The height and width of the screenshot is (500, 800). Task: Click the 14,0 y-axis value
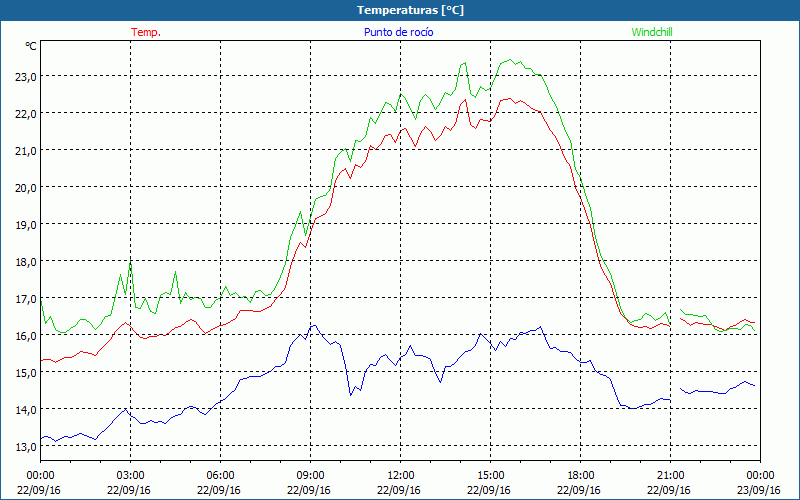click(x=26, y=409)
